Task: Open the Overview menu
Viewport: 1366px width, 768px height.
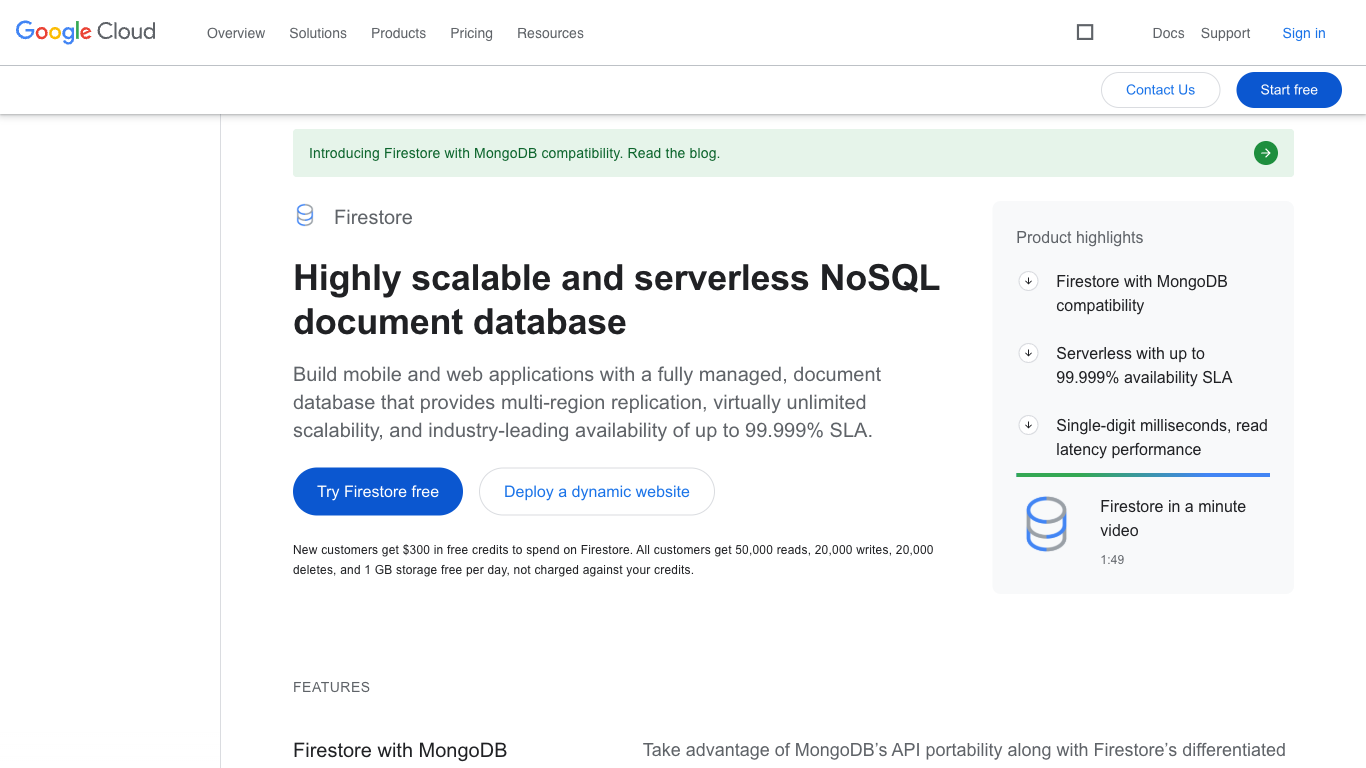Action: [236, 33]
